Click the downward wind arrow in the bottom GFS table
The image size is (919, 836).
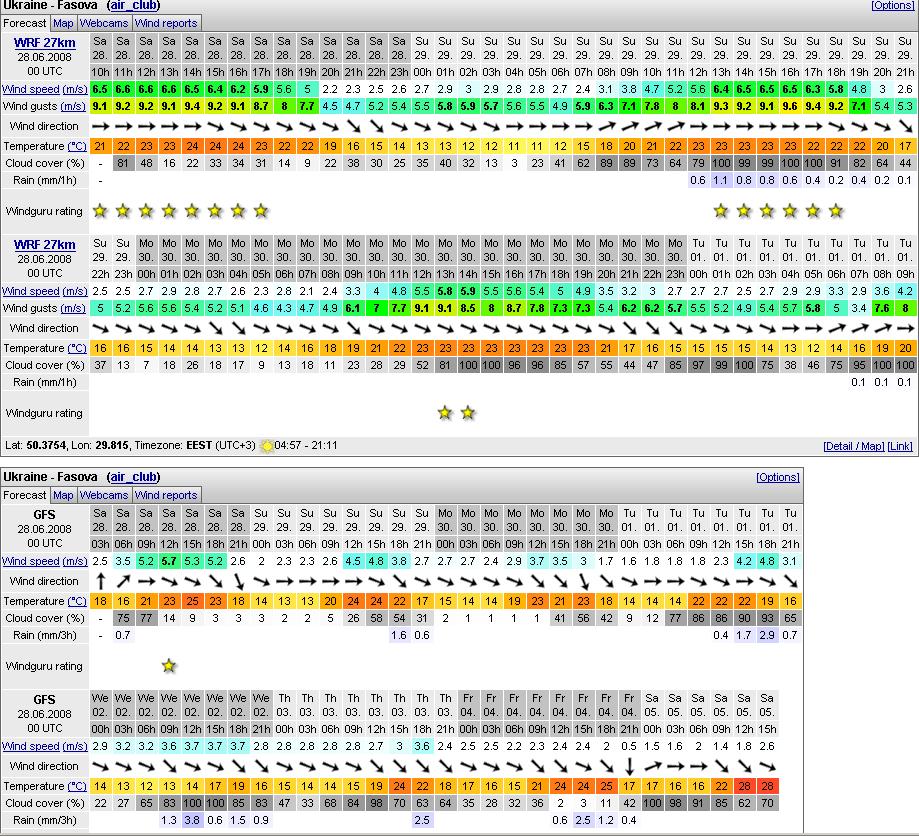(x=629, y=766)
